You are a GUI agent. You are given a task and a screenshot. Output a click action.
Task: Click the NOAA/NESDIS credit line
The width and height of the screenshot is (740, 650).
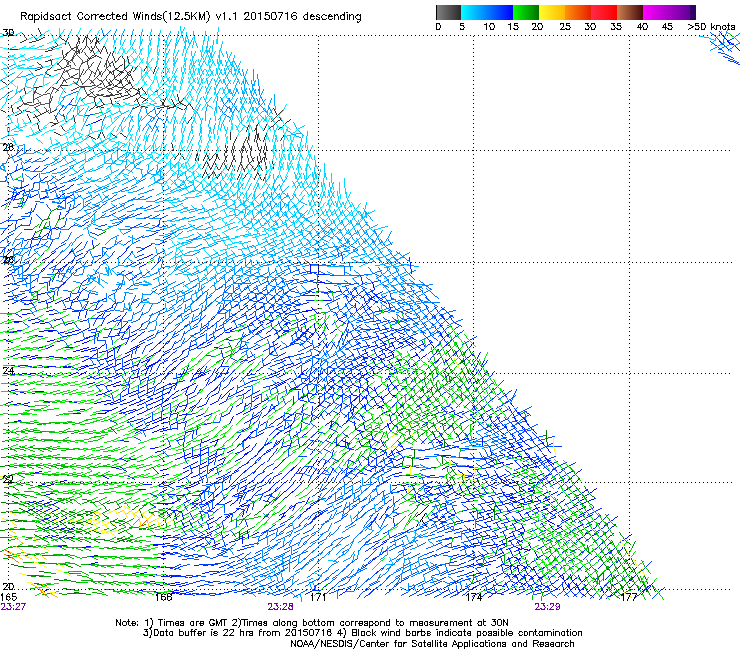[x=432, y=644]
